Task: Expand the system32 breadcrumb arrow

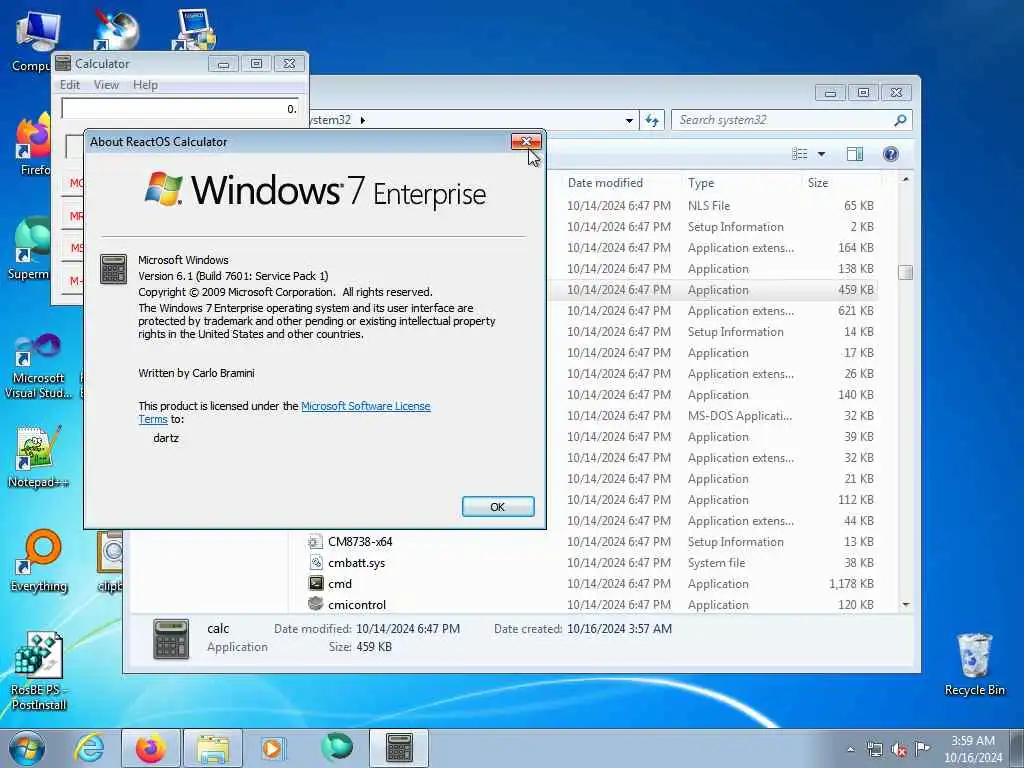Action: point(362,120)
